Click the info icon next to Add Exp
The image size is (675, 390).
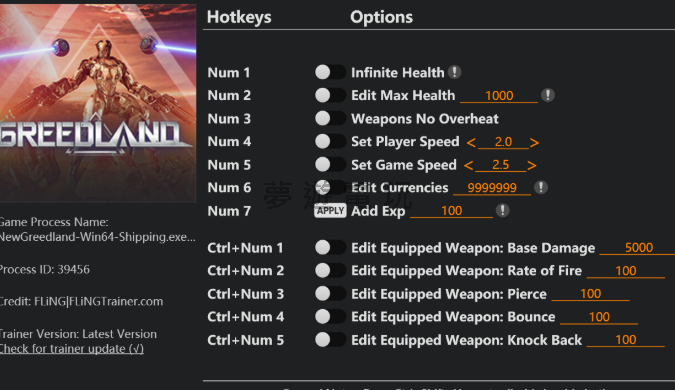coord(502,210)
